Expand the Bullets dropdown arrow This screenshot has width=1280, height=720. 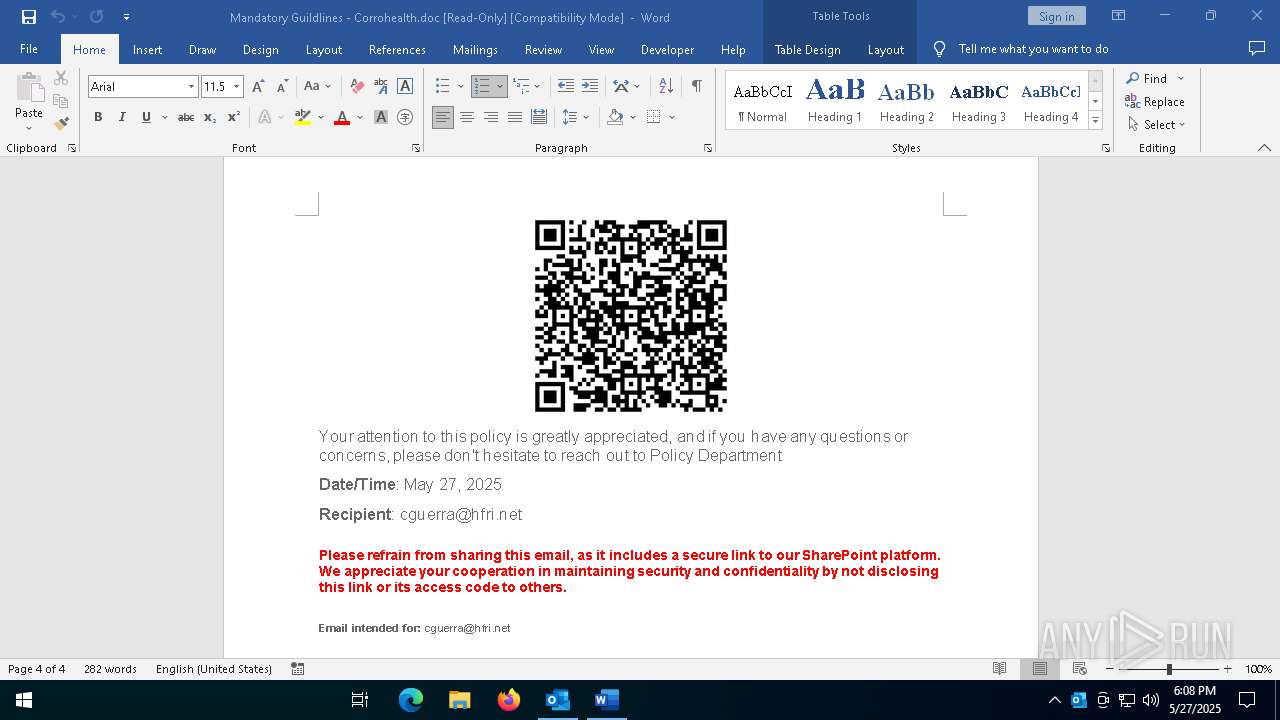coord(460,87)
